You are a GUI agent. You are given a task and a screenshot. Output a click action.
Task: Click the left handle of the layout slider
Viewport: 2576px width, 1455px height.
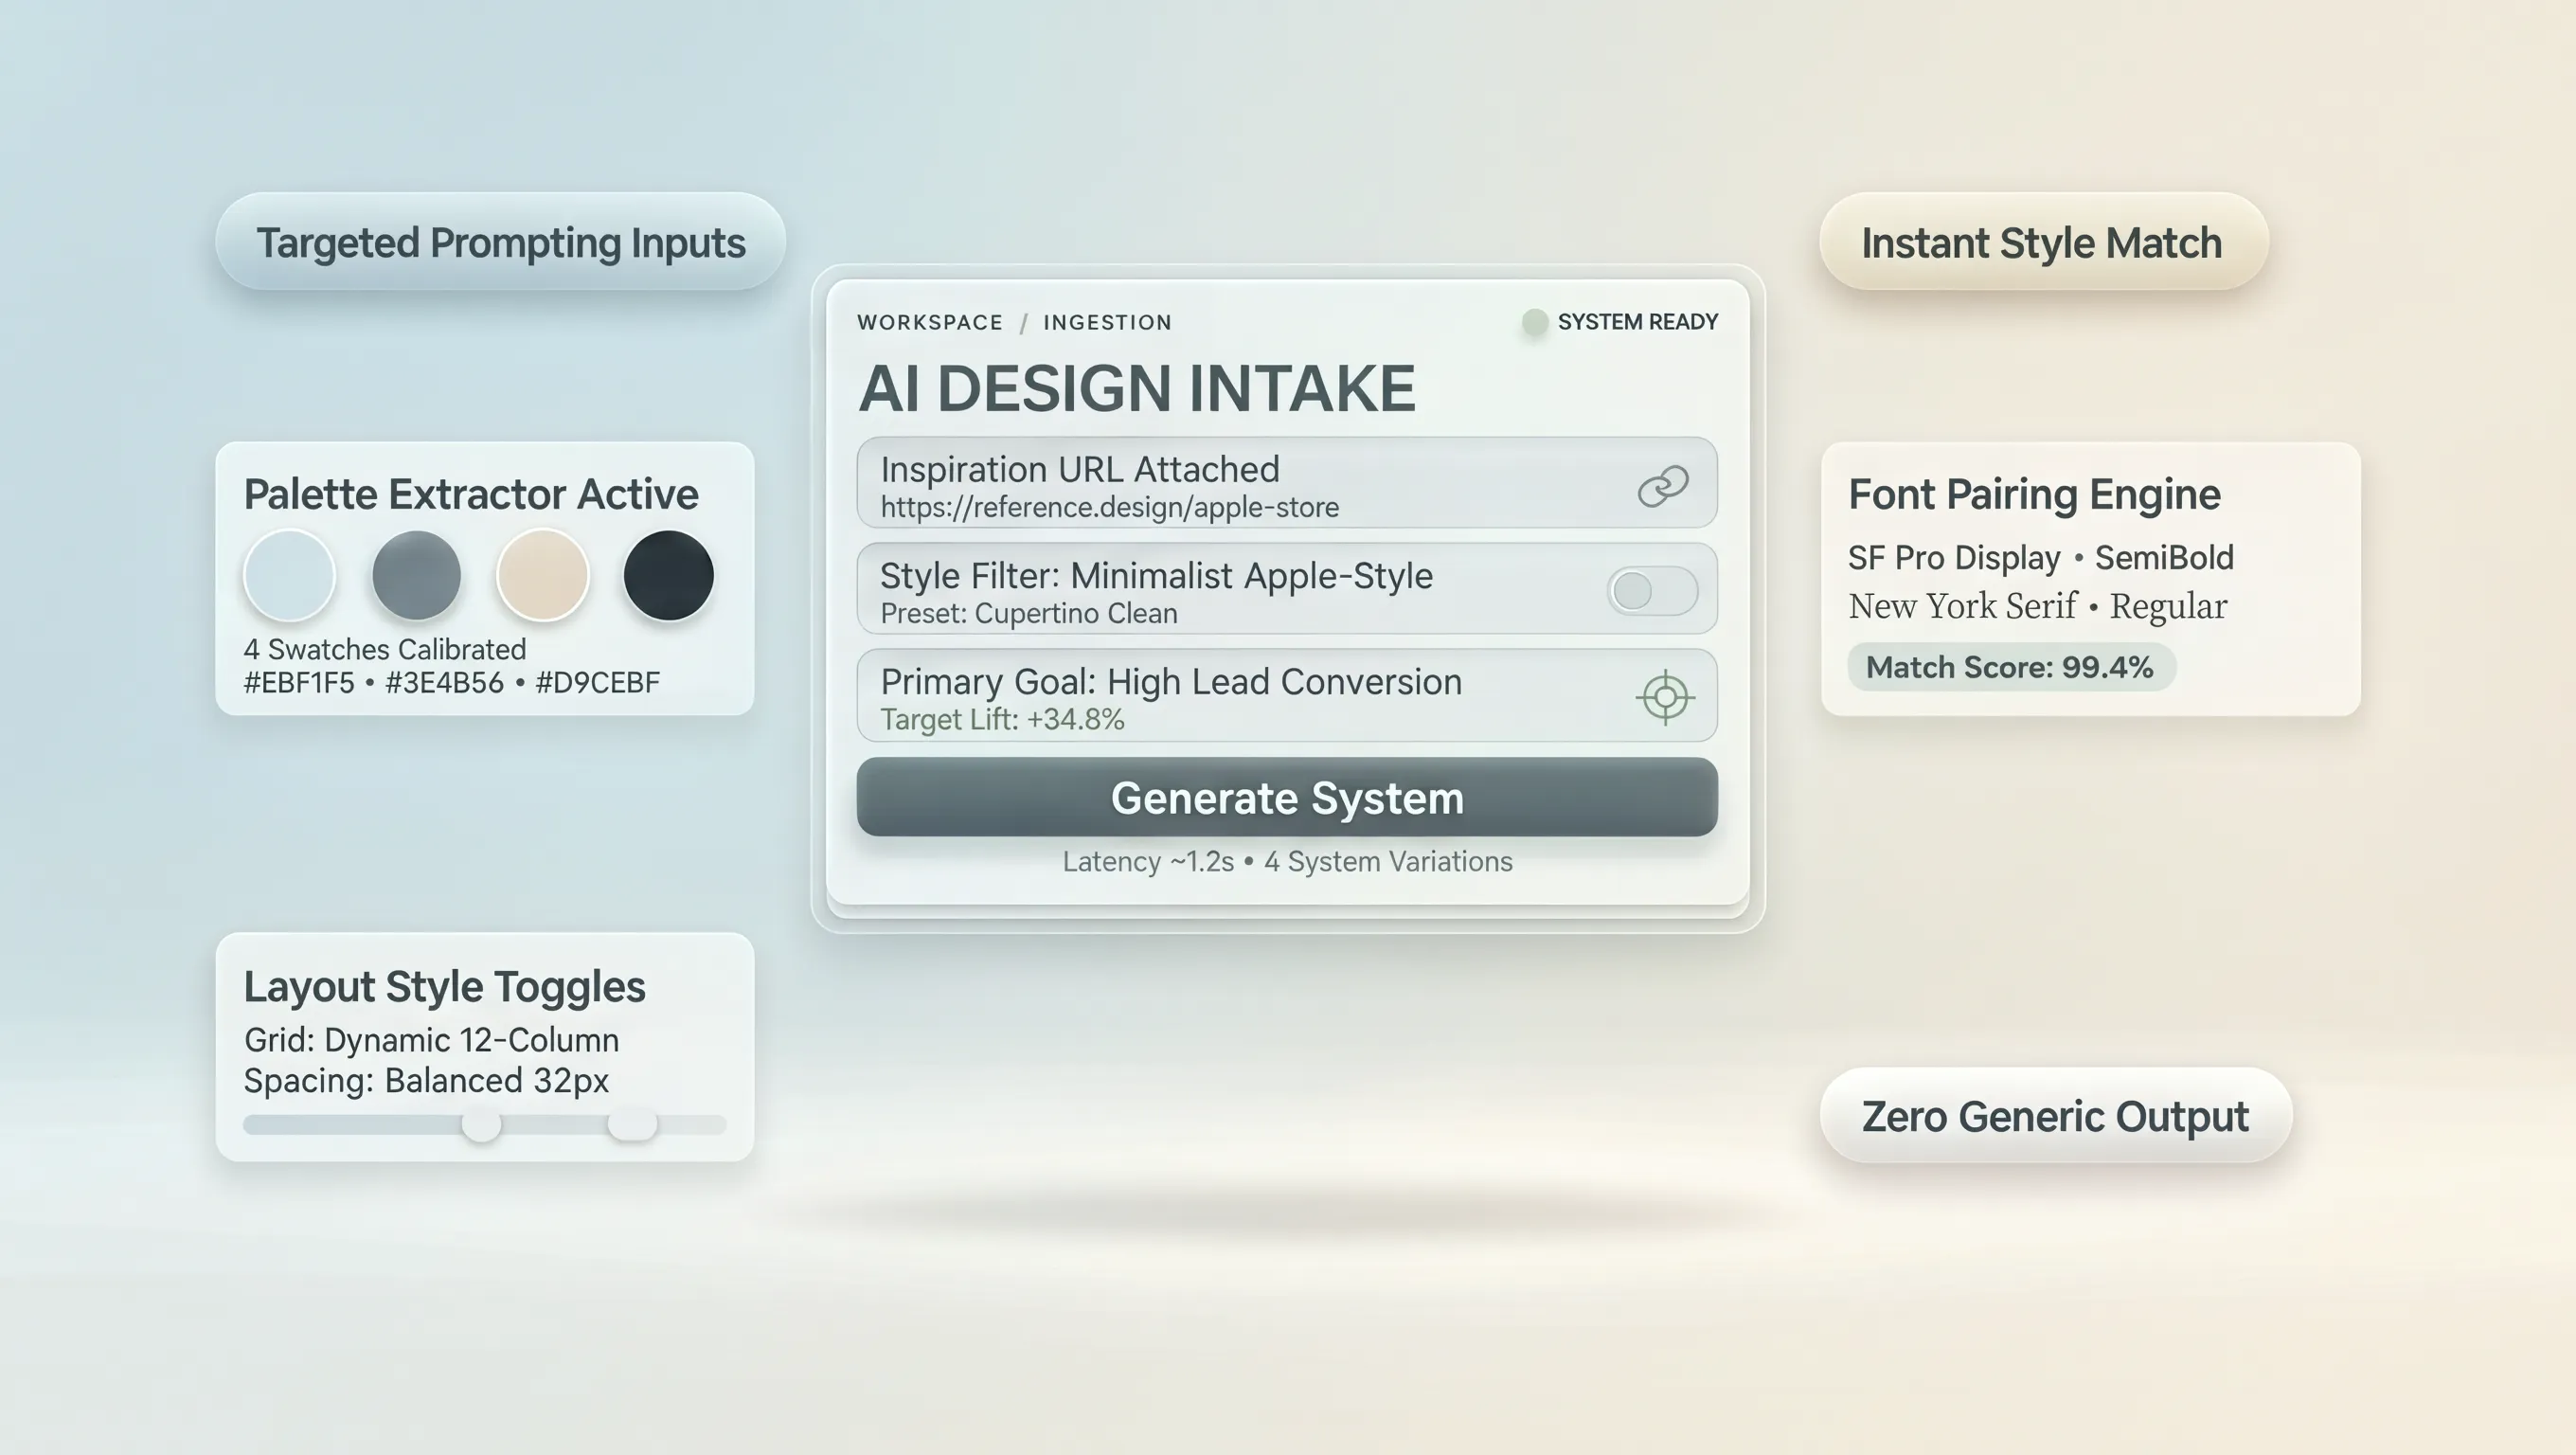[x=481, y=1125]
